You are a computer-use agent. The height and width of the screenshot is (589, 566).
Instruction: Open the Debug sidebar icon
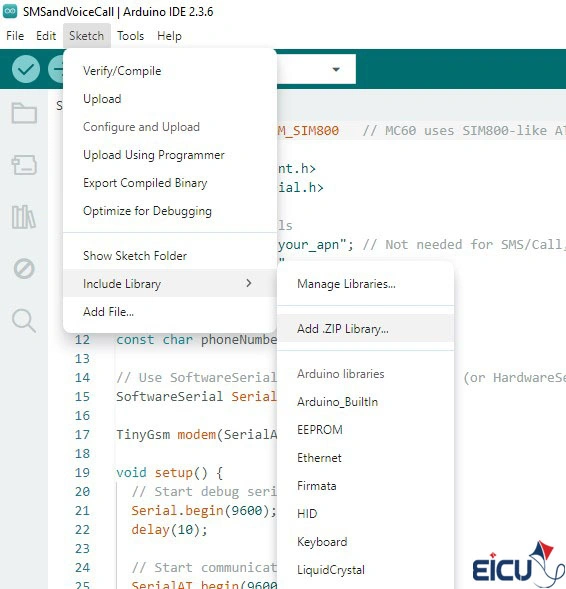pos(24,269)
